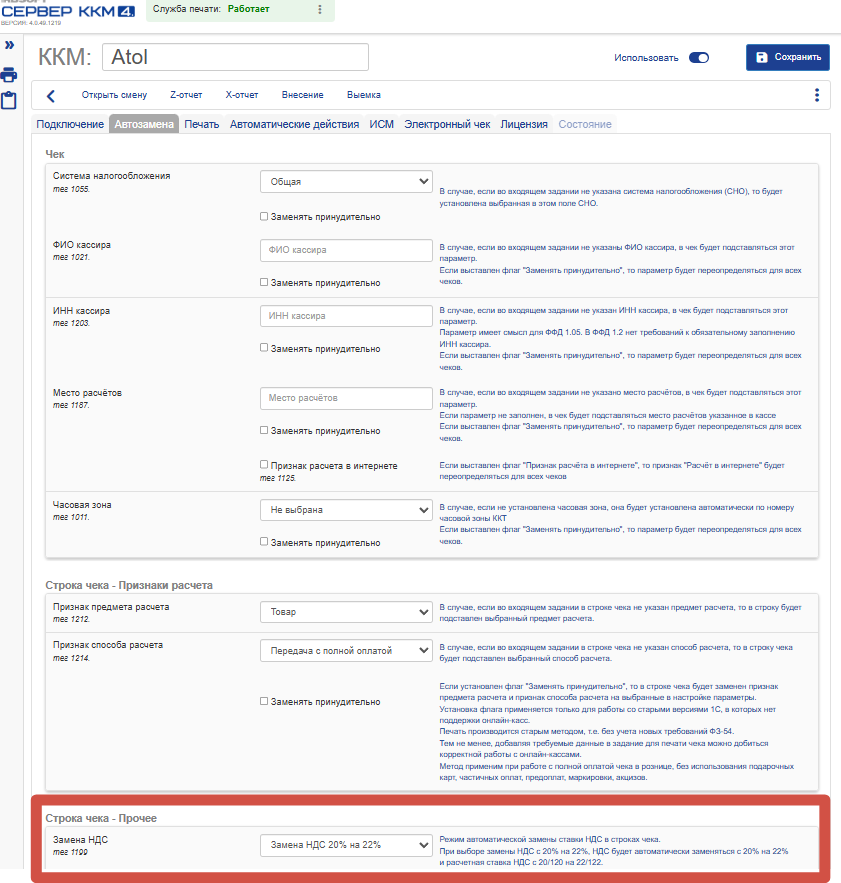Open the Состояние tab
The width and height of the screenshot is (841, 883).
[585, 124]
